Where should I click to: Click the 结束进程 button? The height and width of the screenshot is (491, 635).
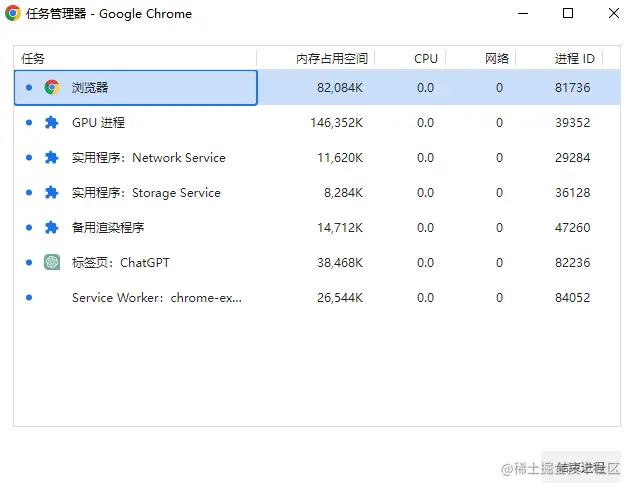[581, 467]
